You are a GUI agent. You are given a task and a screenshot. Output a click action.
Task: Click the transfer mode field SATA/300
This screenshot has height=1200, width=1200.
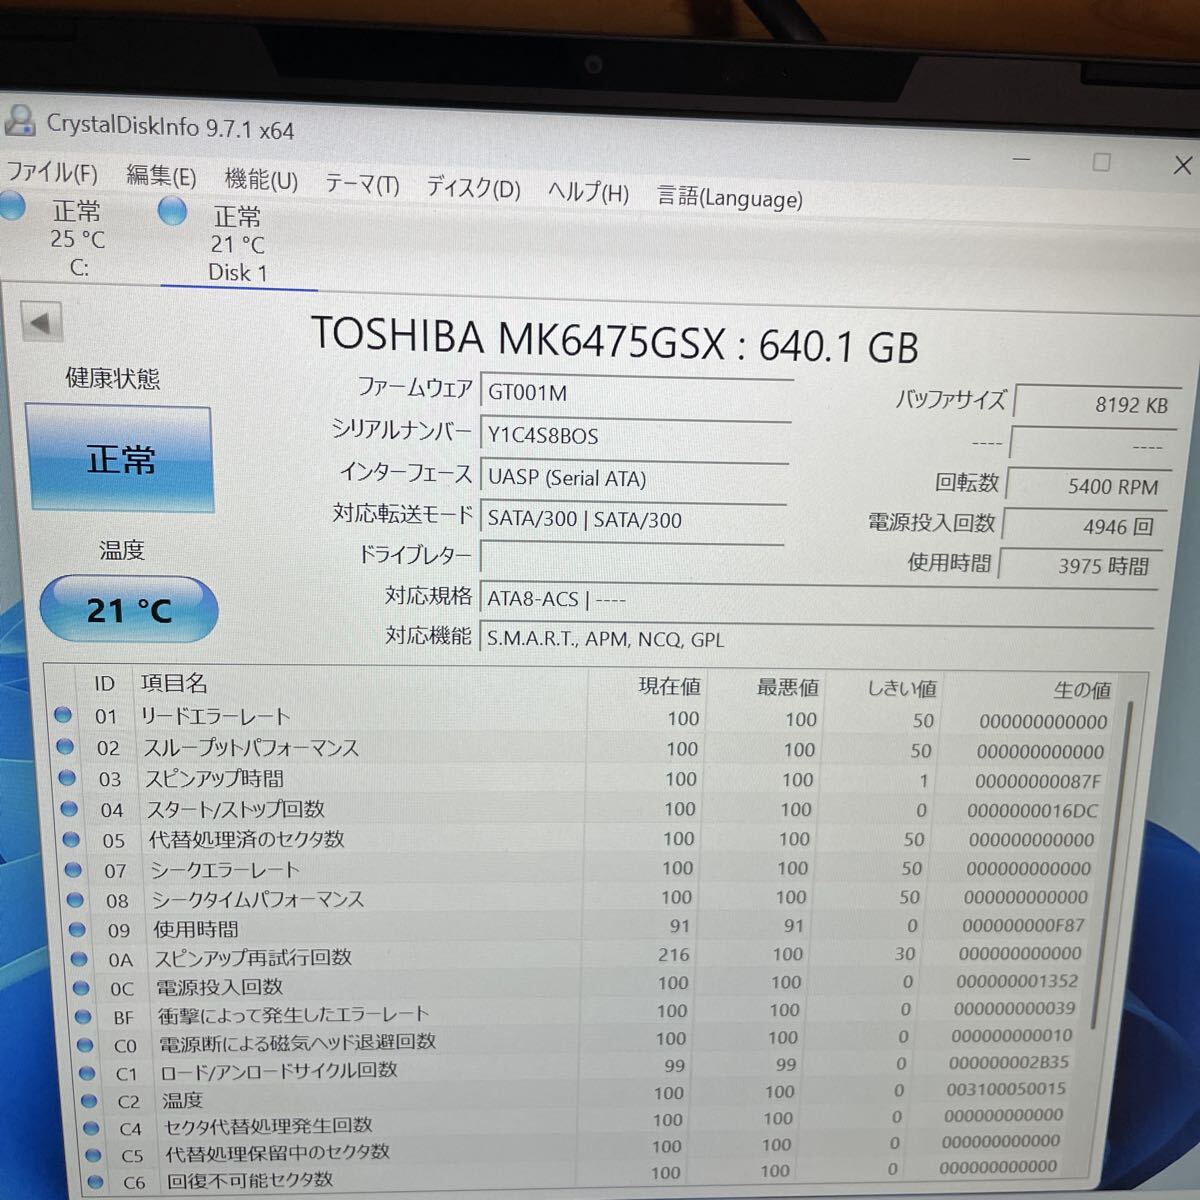(632, 520)
